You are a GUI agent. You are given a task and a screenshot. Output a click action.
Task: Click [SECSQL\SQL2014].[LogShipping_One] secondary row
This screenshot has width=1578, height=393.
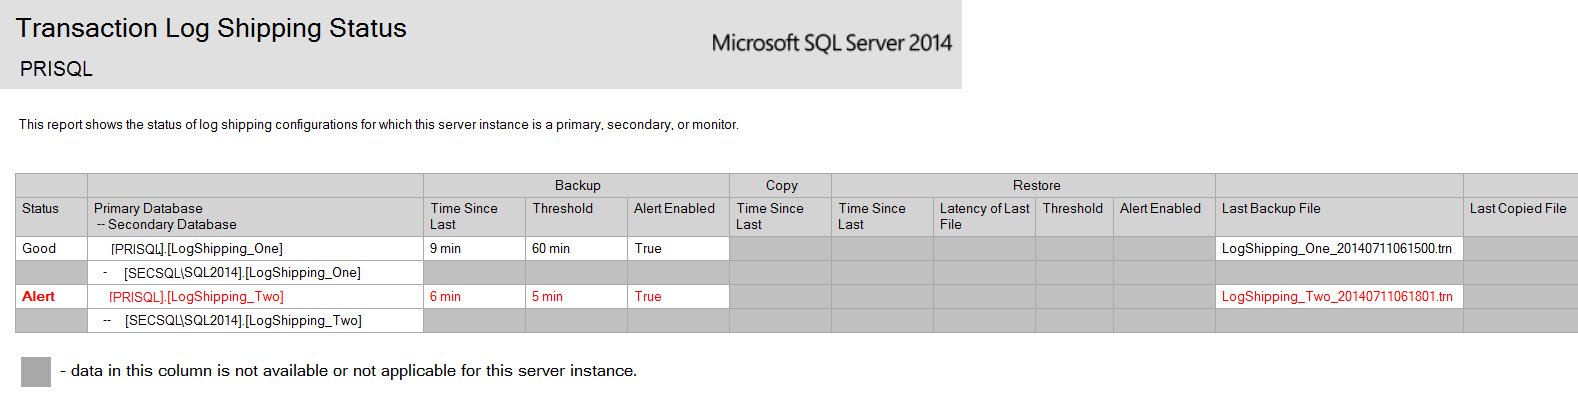pyautogui.click(x=255, y=272)
